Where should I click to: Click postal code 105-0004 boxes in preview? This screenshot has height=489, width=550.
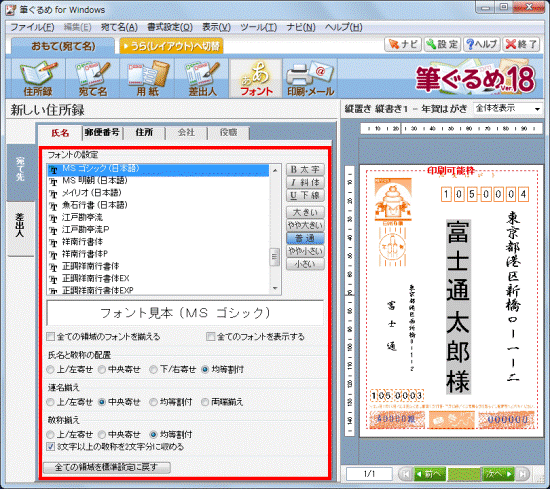coord(485,194)
